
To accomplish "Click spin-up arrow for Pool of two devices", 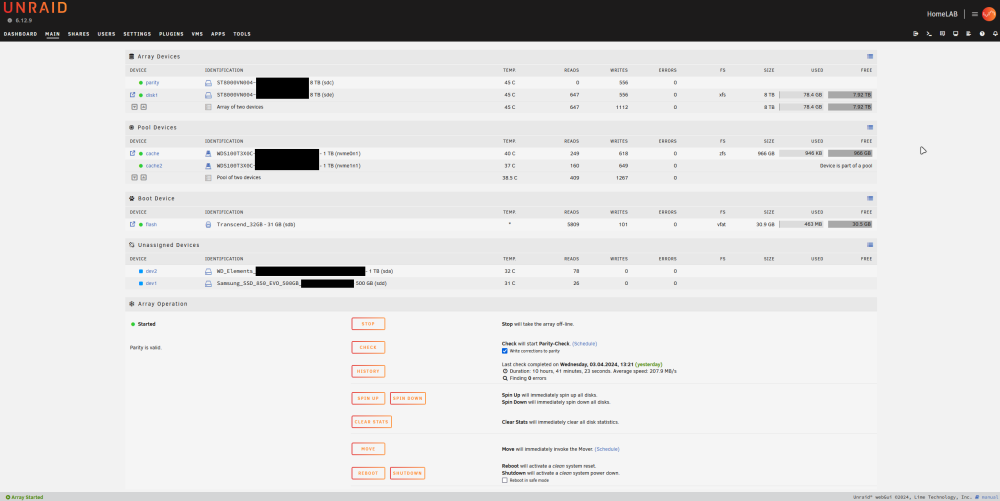I will click(x=143, y=178).
